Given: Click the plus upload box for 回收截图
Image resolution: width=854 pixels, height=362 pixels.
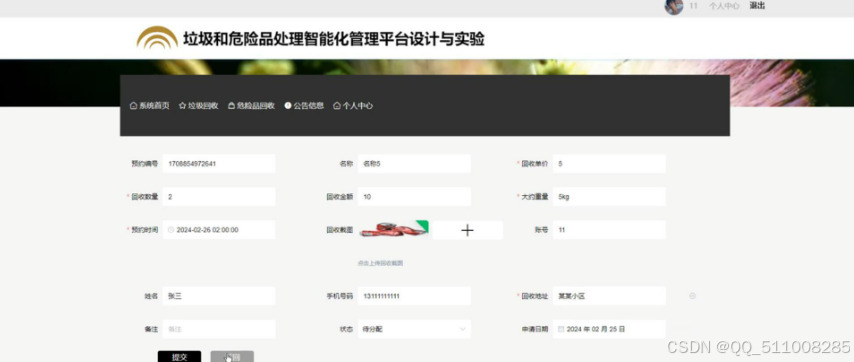Looking at the screenshot, I should pos(467,230).
